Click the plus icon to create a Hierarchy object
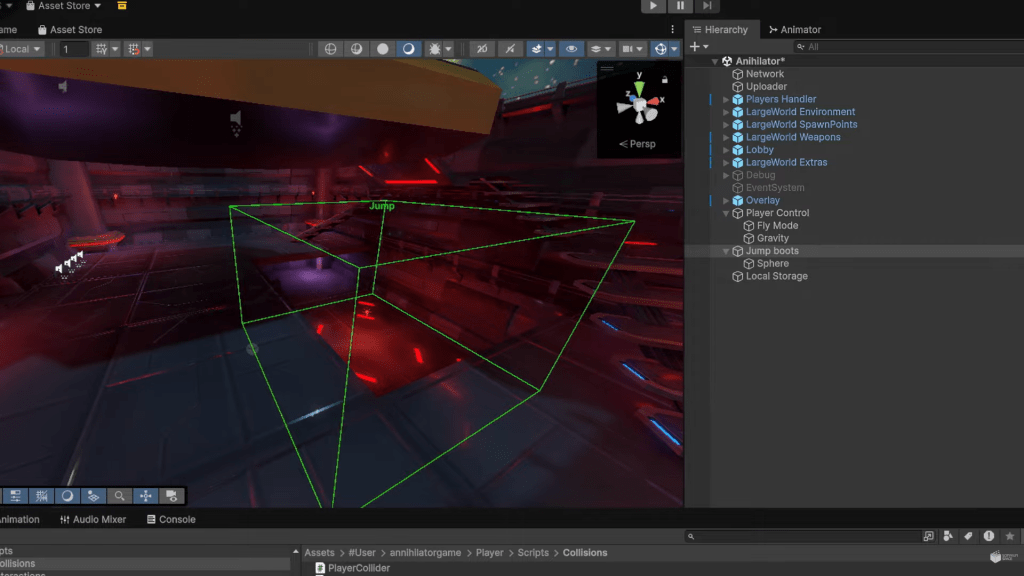Screen dimensions: 1024x576 [695, 47]
